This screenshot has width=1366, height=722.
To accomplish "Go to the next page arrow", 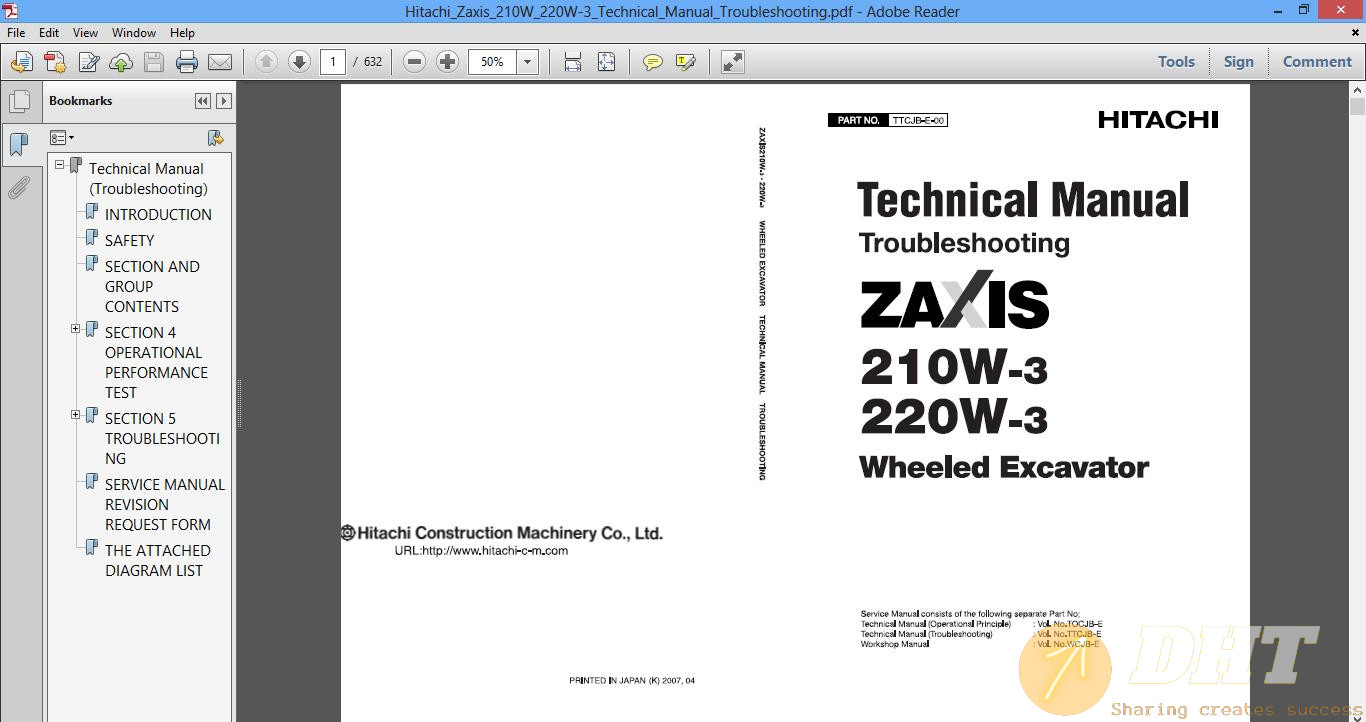I will tap(299, 62).
